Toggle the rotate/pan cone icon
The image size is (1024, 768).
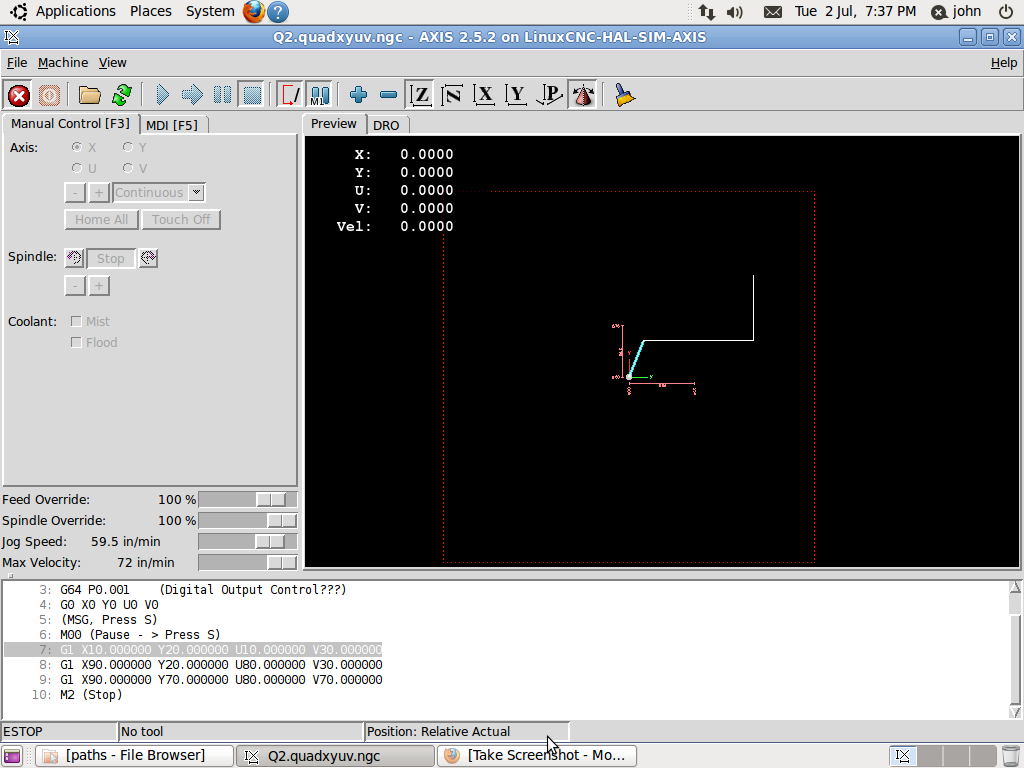click(583, 95)
